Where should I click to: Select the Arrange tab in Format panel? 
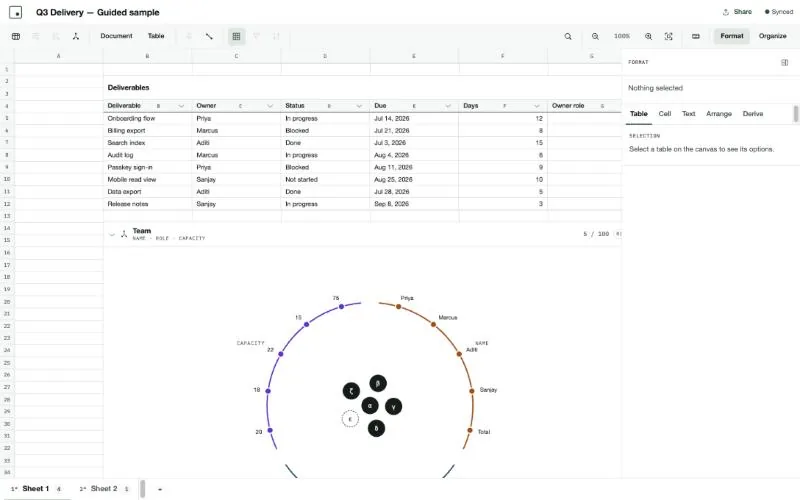coord(719,114)
